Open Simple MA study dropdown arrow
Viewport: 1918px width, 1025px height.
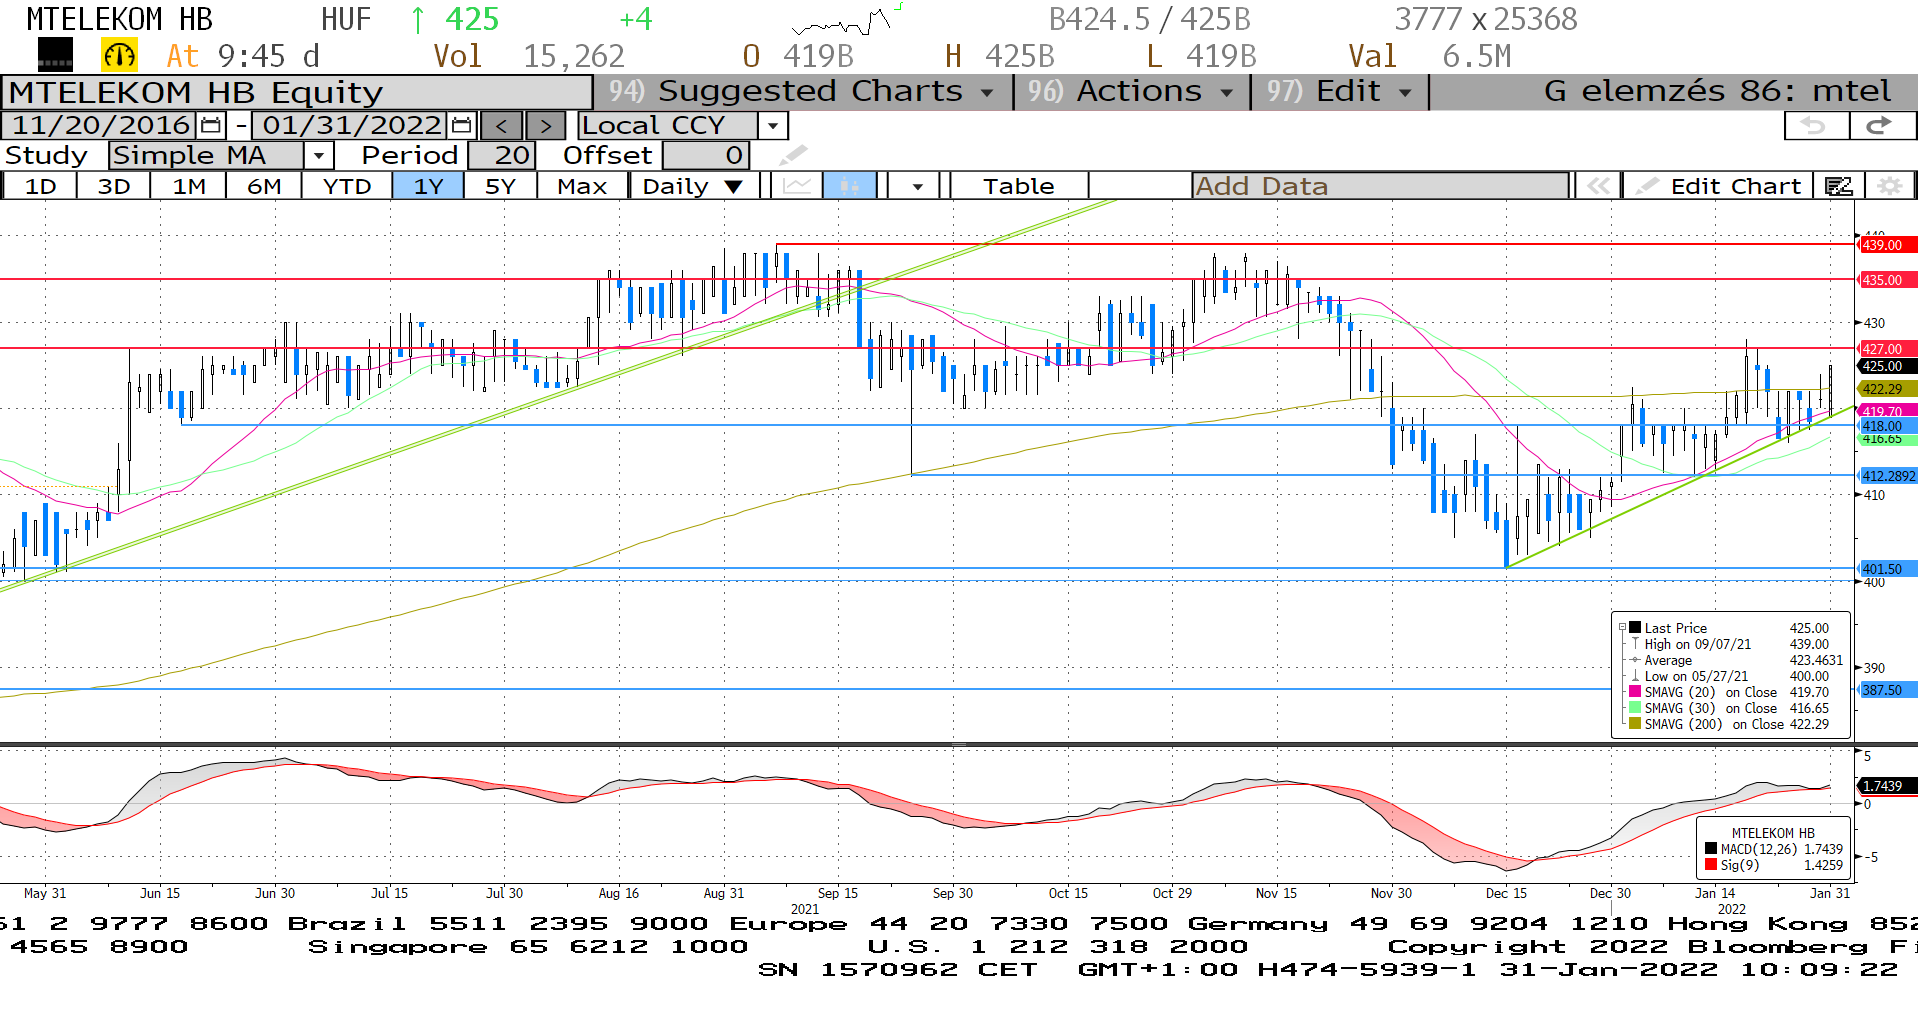point(318,155)
